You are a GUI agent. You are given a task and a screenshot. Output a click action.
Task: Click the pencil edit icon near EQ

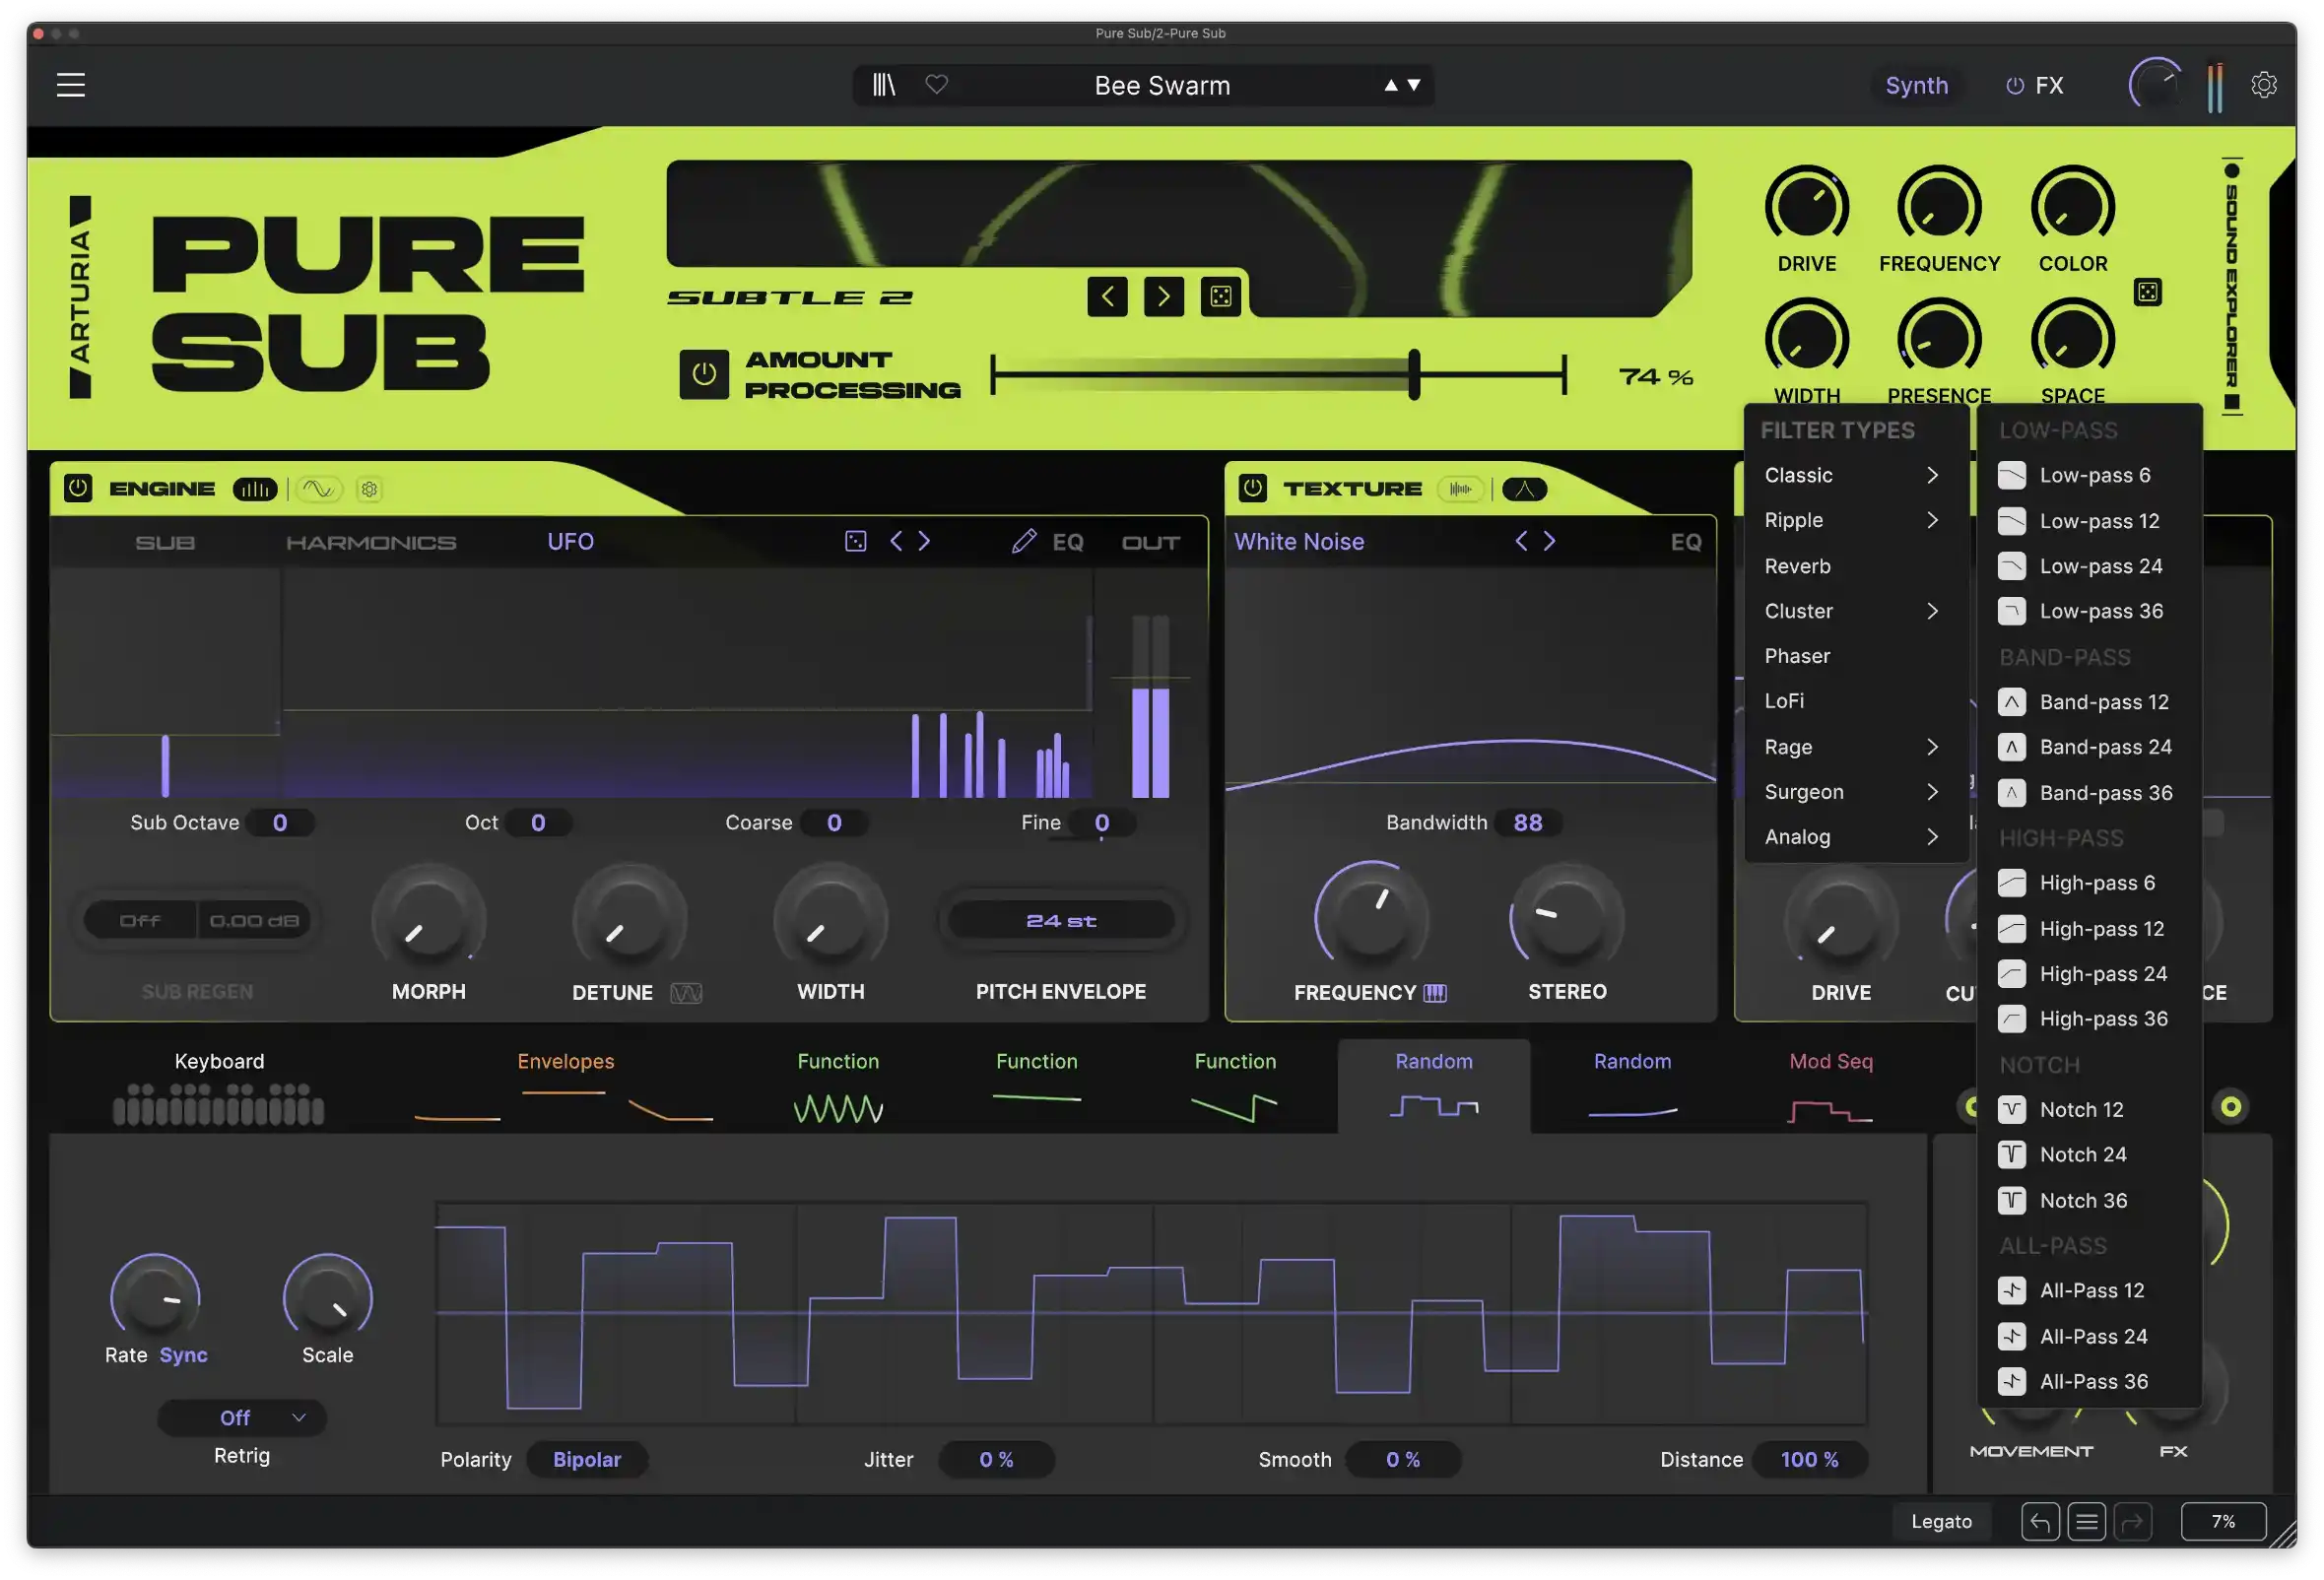pos(1023,541)
